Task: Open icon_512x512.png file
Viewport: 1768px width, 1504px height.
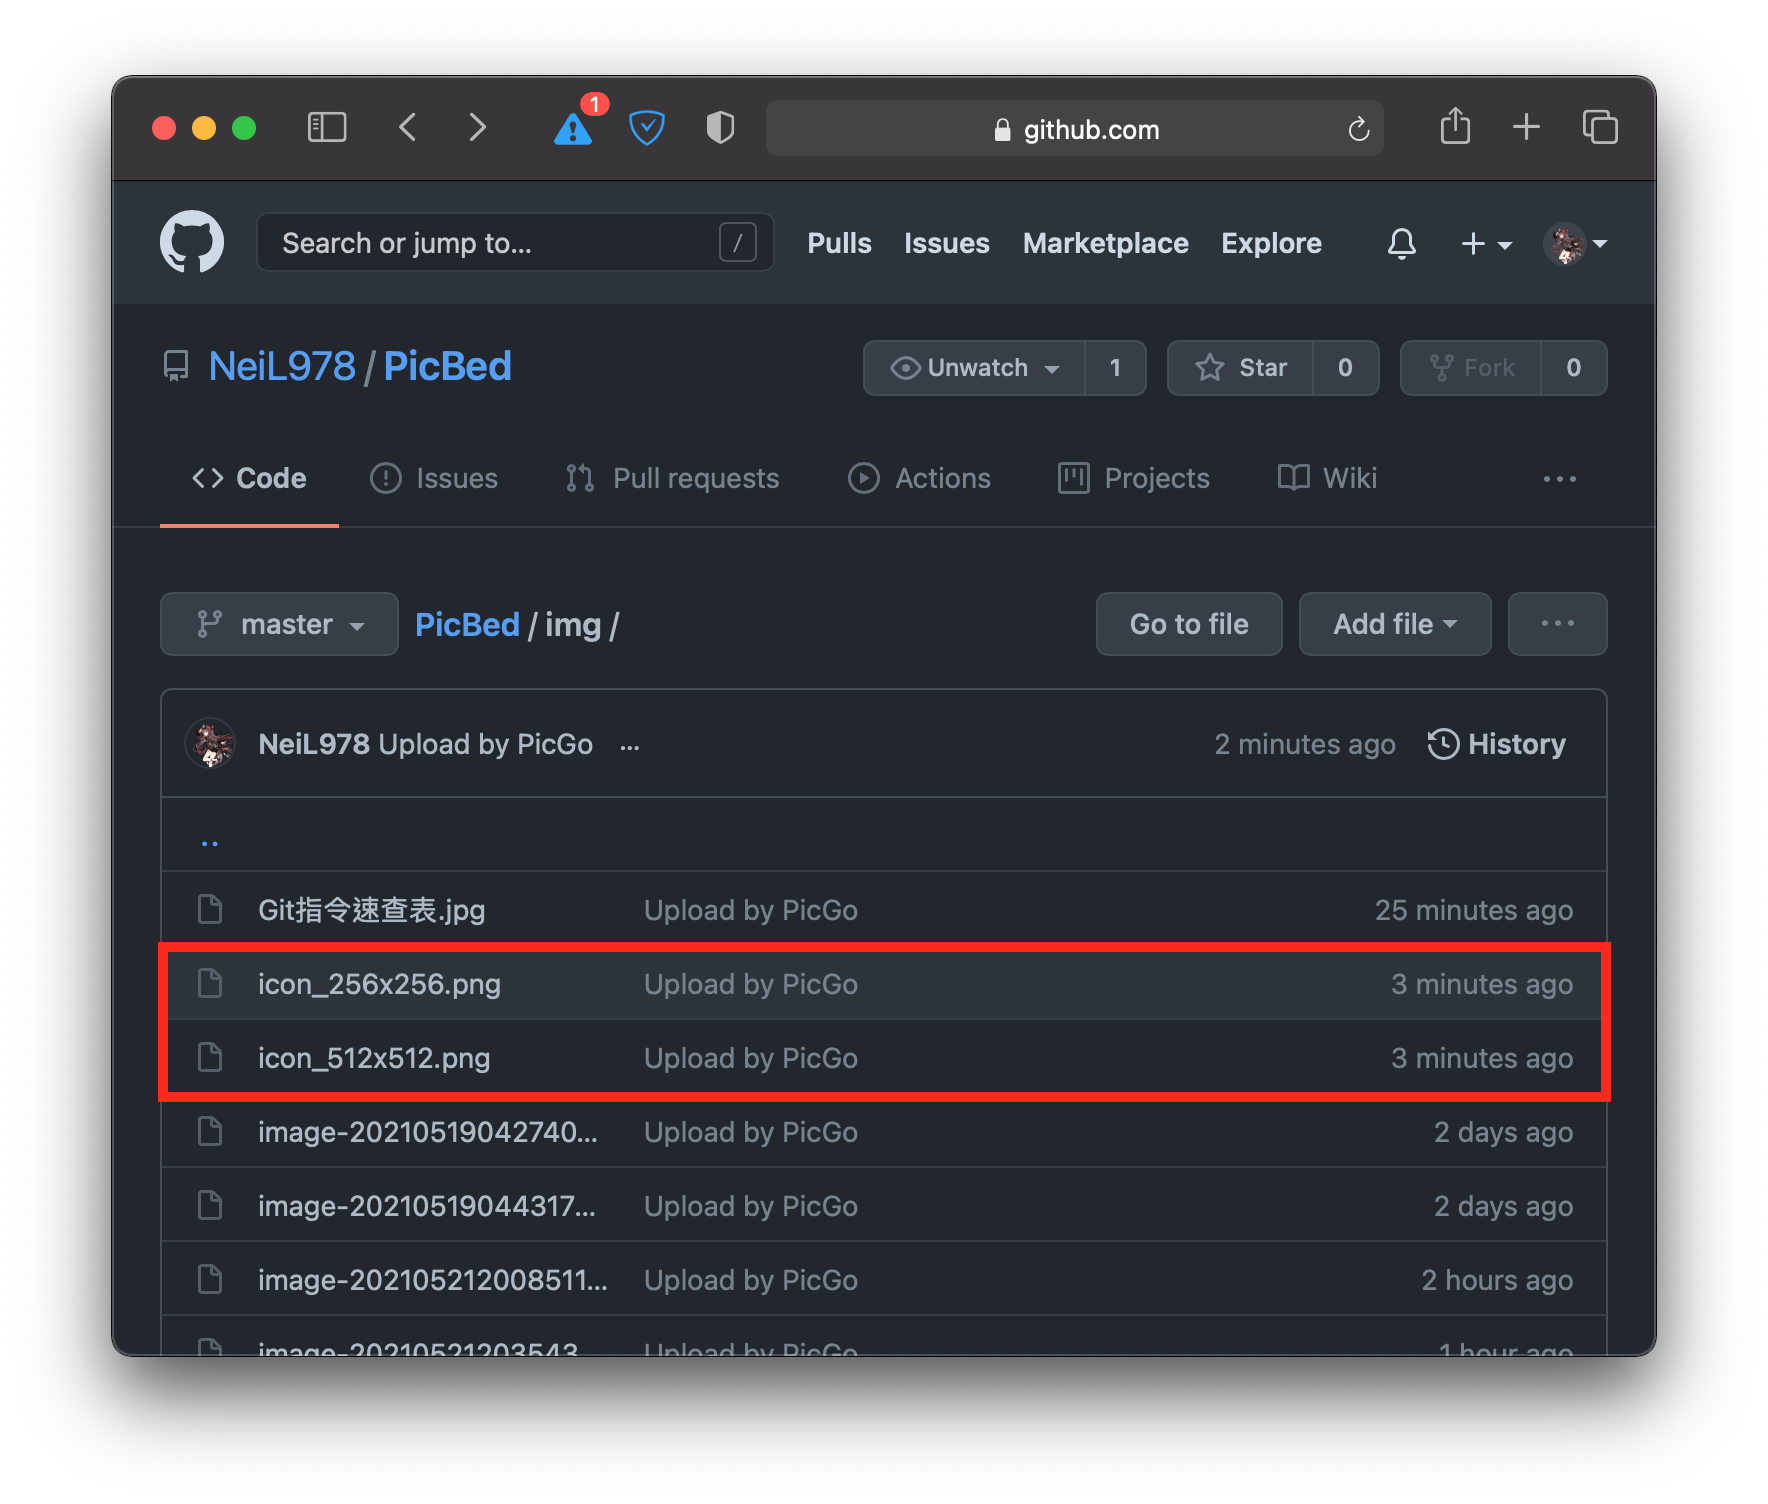Action: point(374,1058)
